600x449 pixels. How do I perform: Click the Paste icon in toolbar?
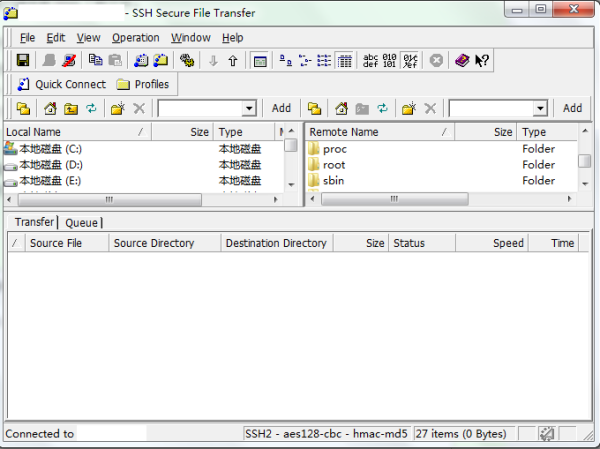pyautogui.click(x=115, y=60)
